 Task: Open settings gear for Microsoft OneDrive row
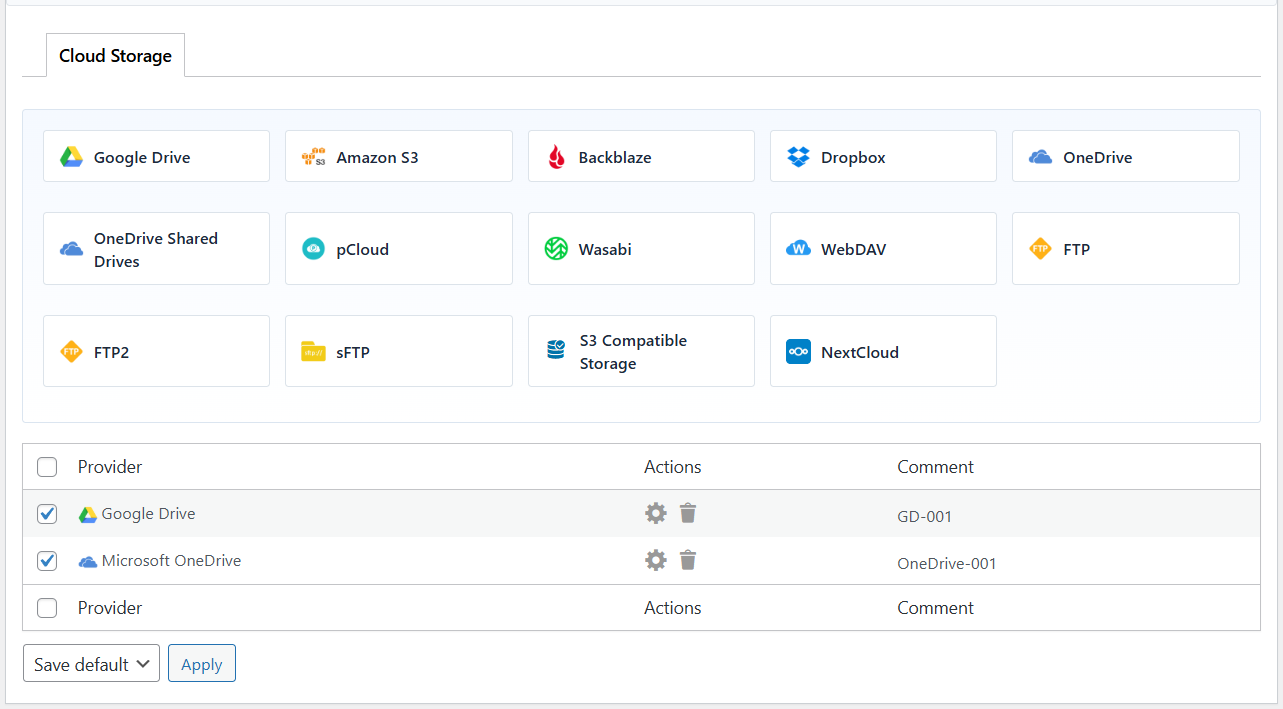tap(655, 560)
